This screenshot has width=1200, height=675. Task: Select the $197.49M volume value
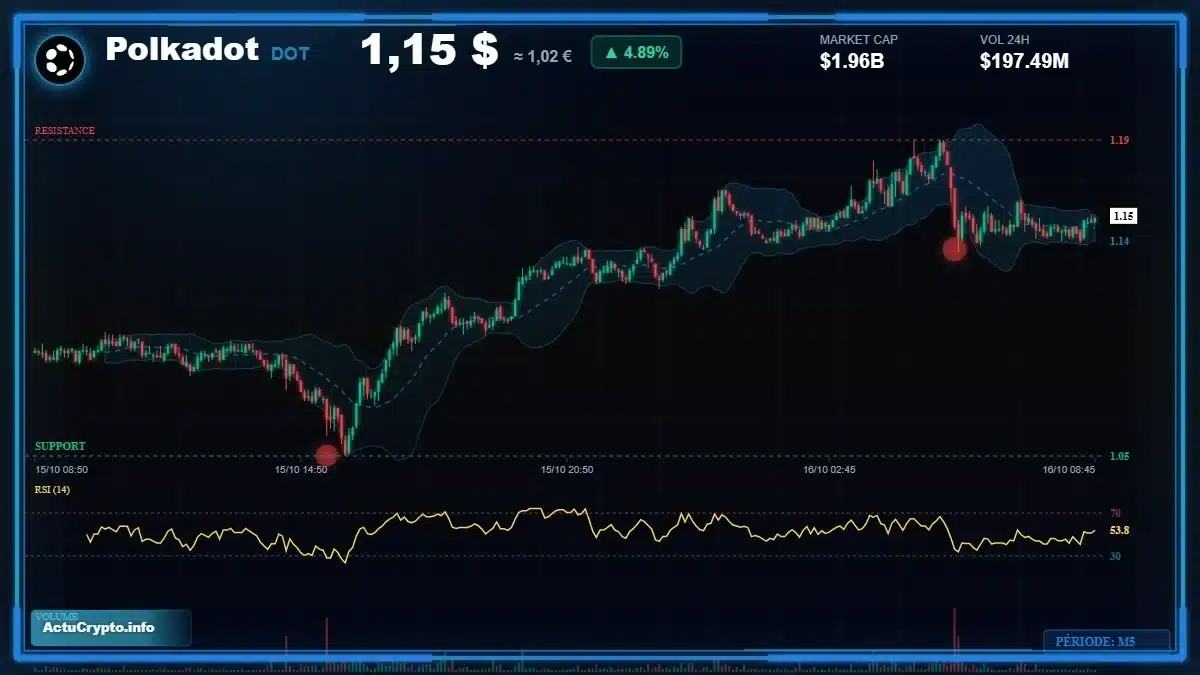coord(1025,61)
